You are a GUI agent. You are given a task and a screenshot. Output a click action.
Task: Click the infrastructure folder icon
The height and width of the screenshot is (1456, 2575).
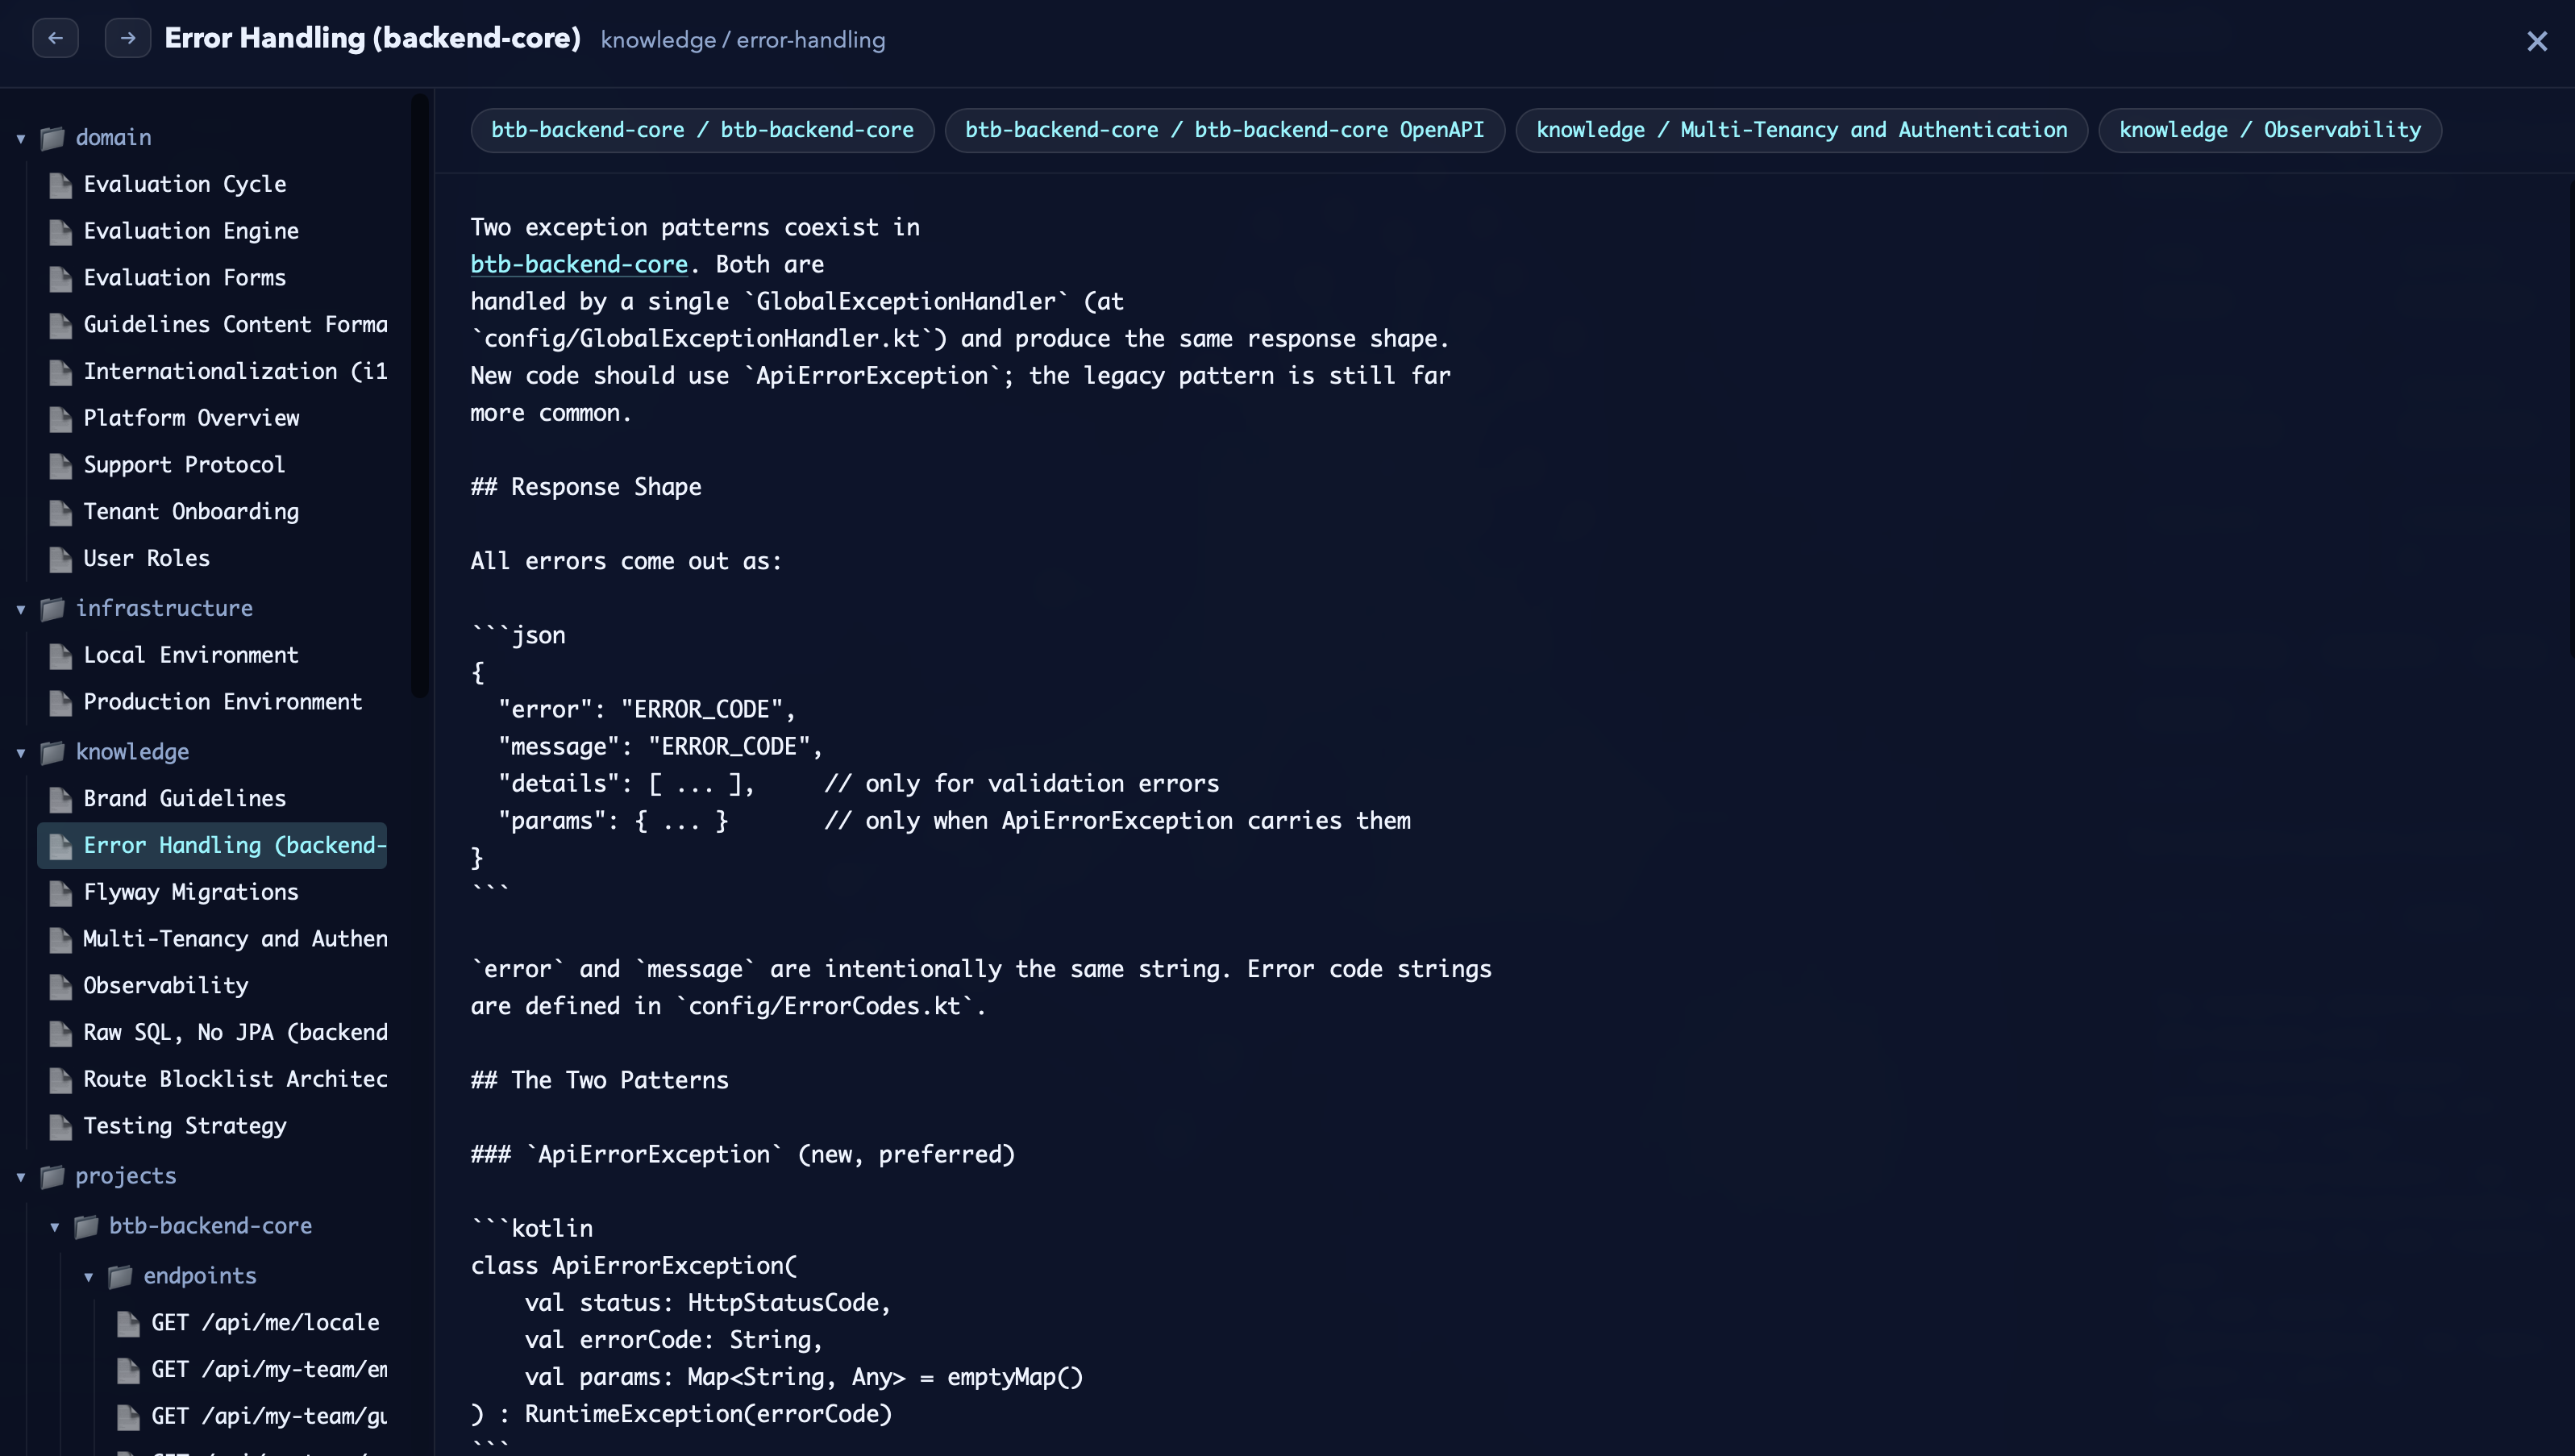point(52,609)
